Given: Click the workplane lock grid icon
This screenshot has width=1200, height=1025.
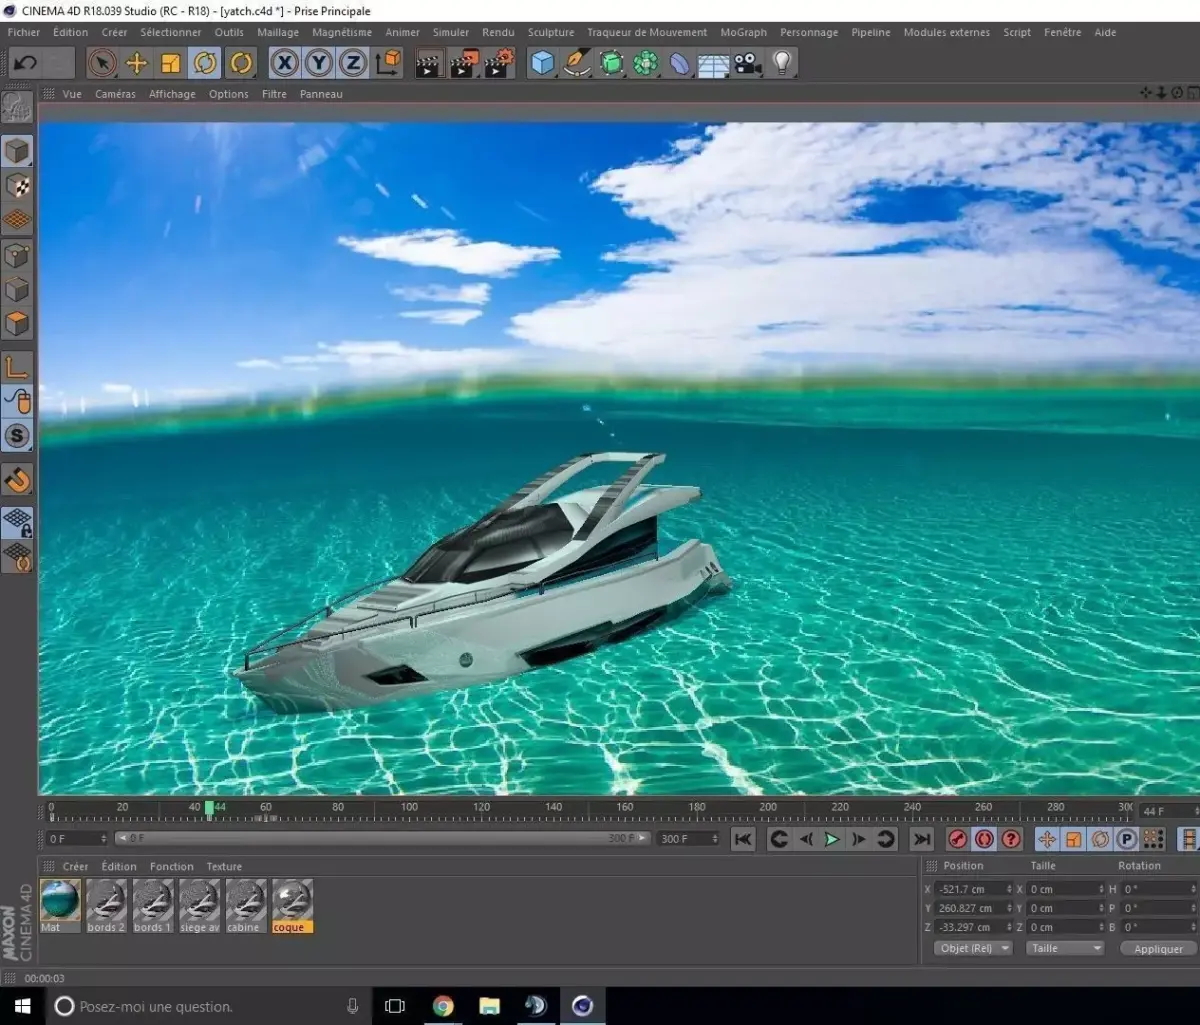Looking at the screenshot, I should click(17, 523).
